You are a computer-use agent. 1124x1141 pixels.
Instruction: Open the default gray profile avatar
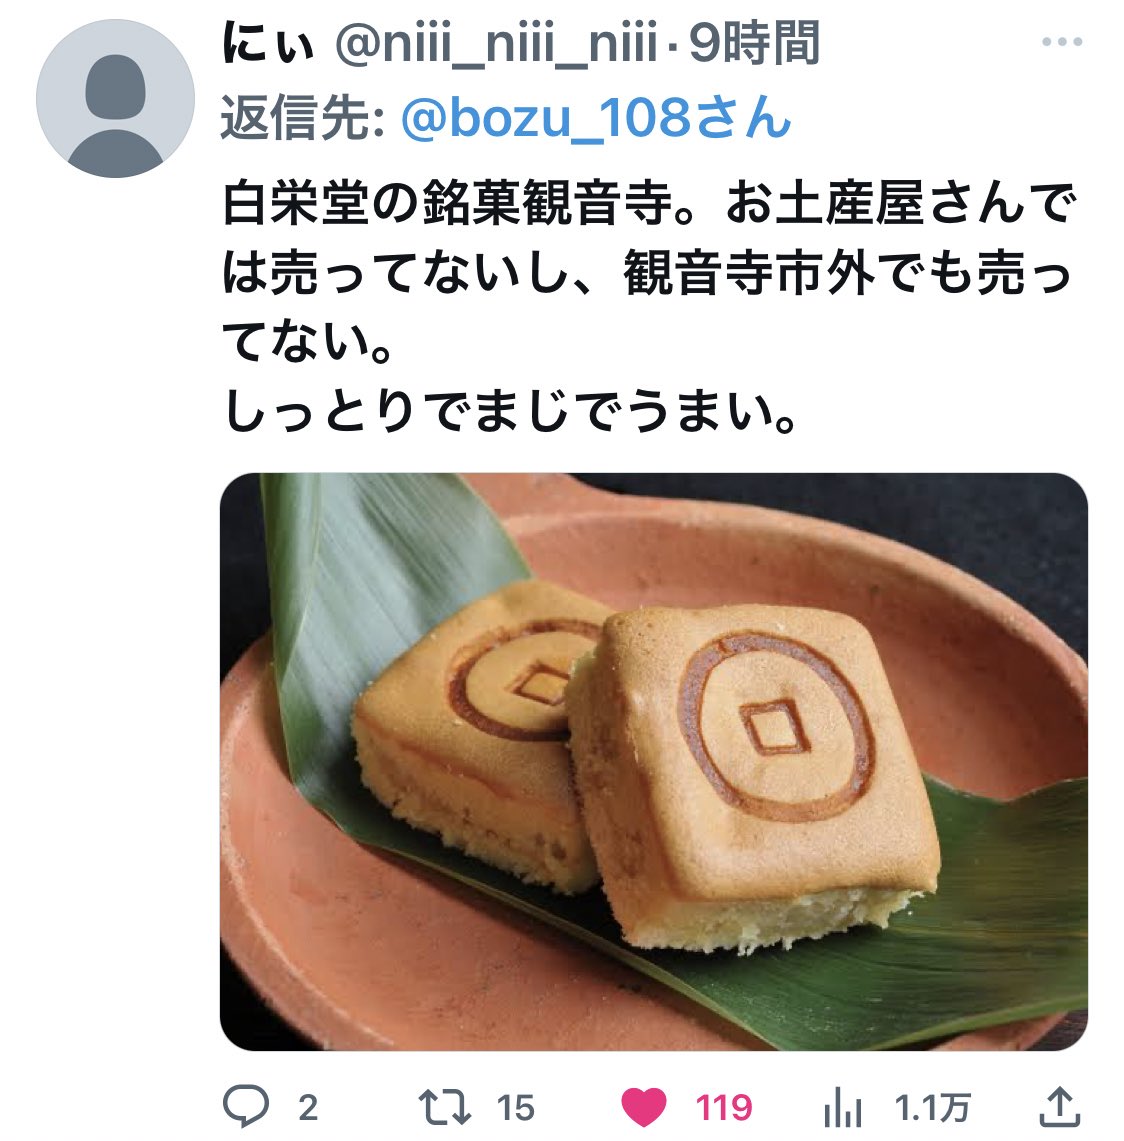pyautogui.click(x=116, y=98)
